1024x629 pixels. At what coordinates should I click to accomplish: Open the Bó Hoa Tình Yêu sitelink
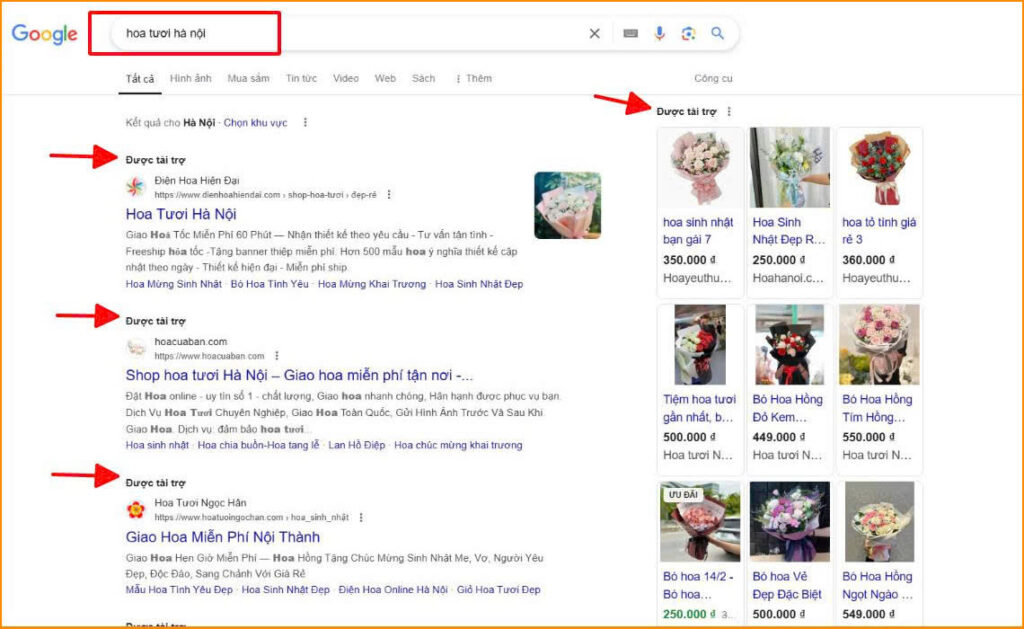tap(270, 284)
